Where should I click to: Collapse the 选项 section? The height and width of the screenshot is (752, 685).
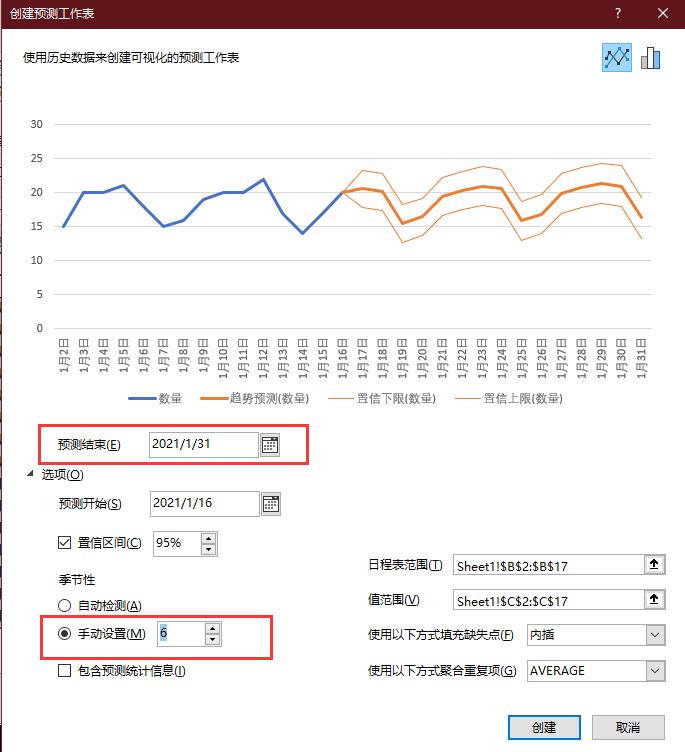(31, 474)
